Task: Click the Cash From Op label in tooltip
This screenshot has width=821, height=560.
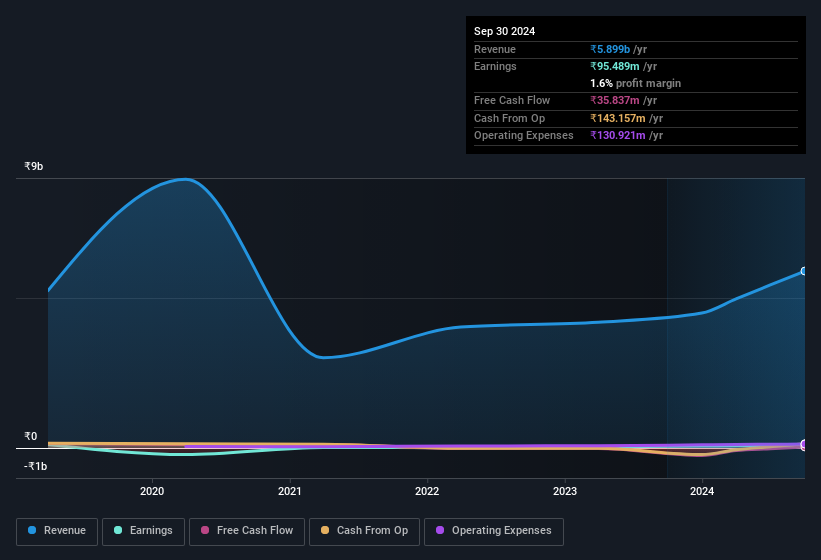Action: (x=509, y=118)
